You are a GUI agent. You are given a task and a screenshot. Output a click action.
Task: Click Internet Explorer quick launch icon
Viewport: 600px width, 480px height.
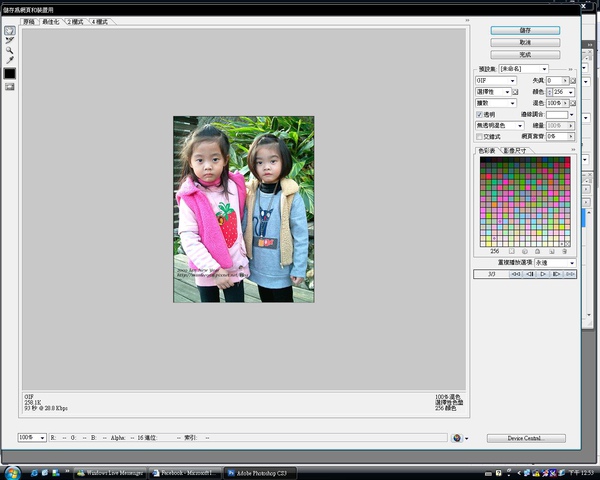click(34, 473)
